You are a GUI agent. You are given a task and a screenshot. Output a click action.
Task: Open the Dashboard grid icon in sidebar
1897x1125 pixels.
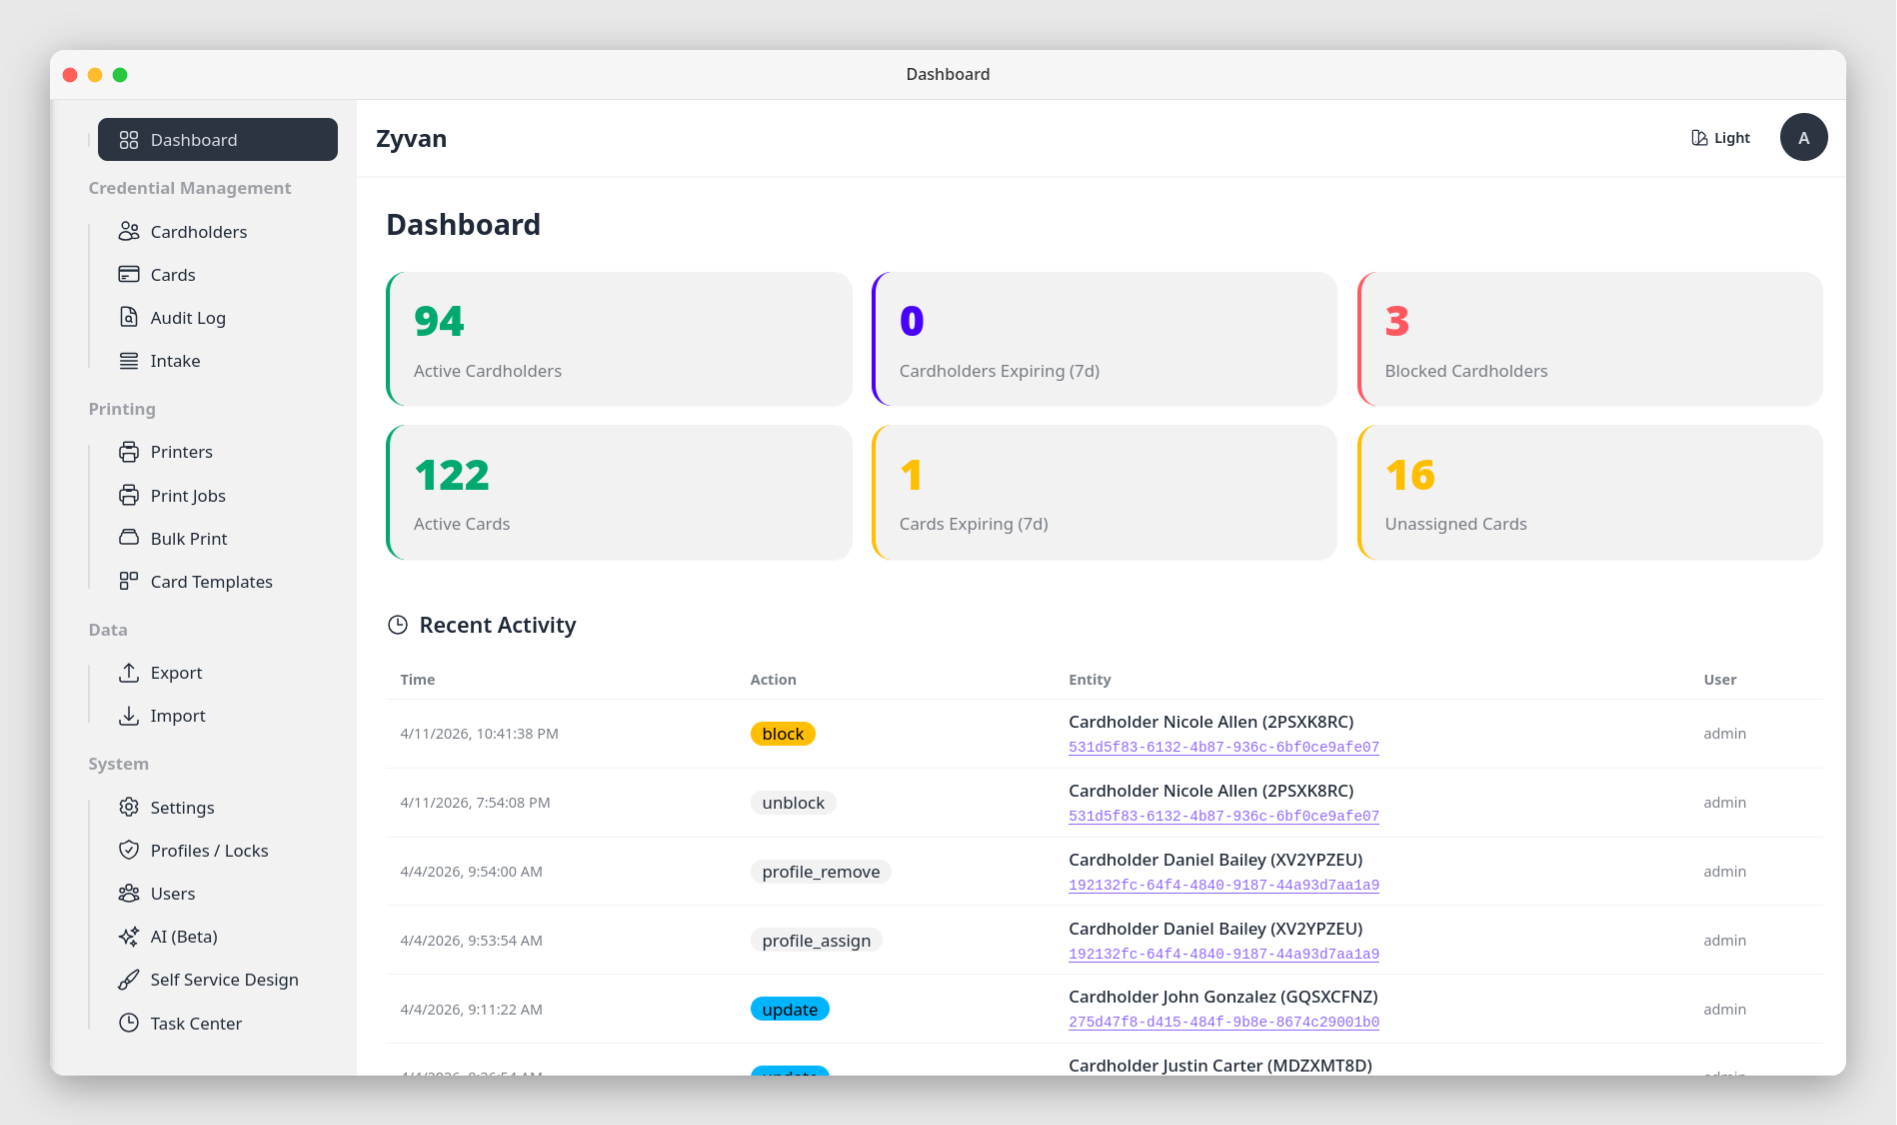coord(129,140)
